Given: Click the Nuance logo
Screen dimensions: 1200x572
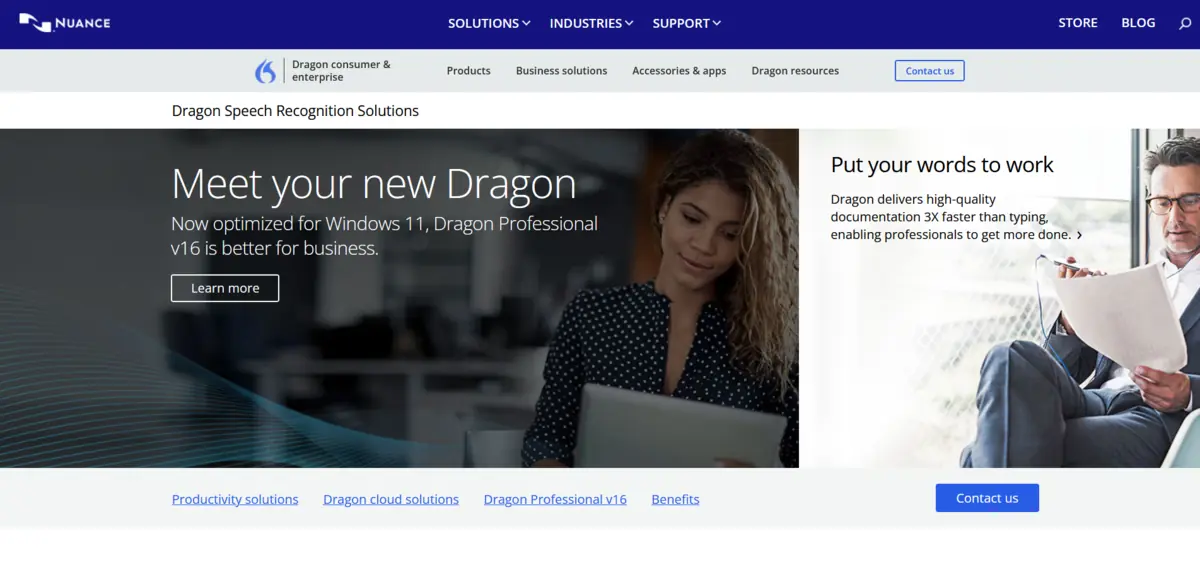Looking at the screenshot, I should tap(65, 22).
